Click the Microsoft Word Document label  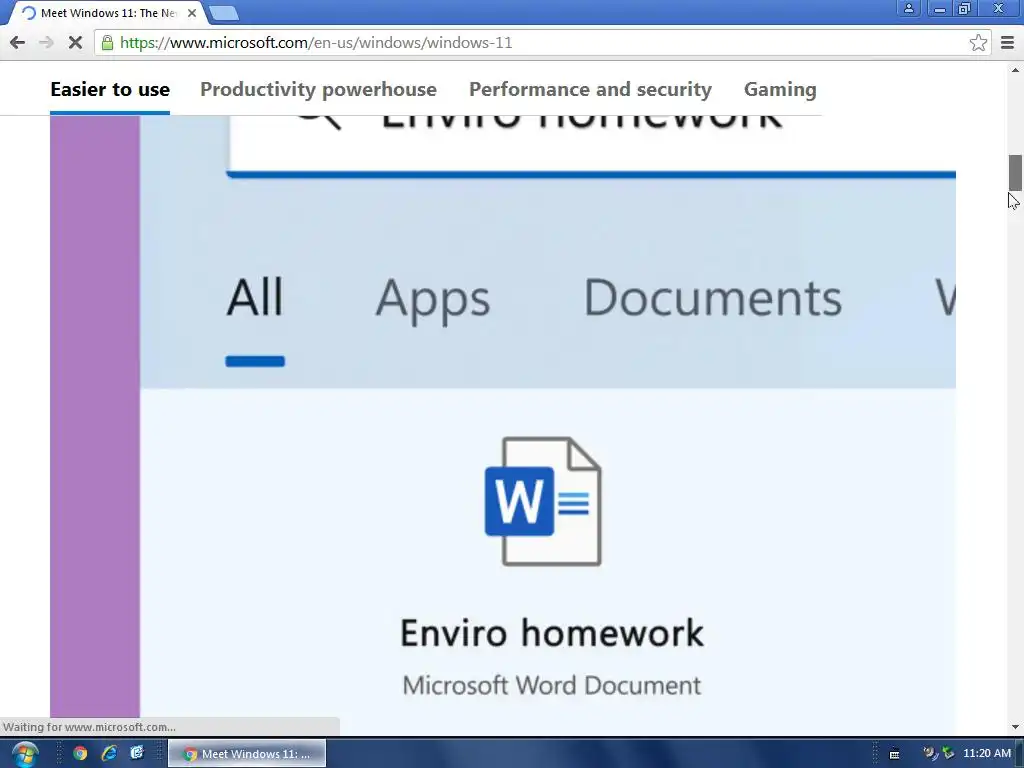[x=552, y=686]
